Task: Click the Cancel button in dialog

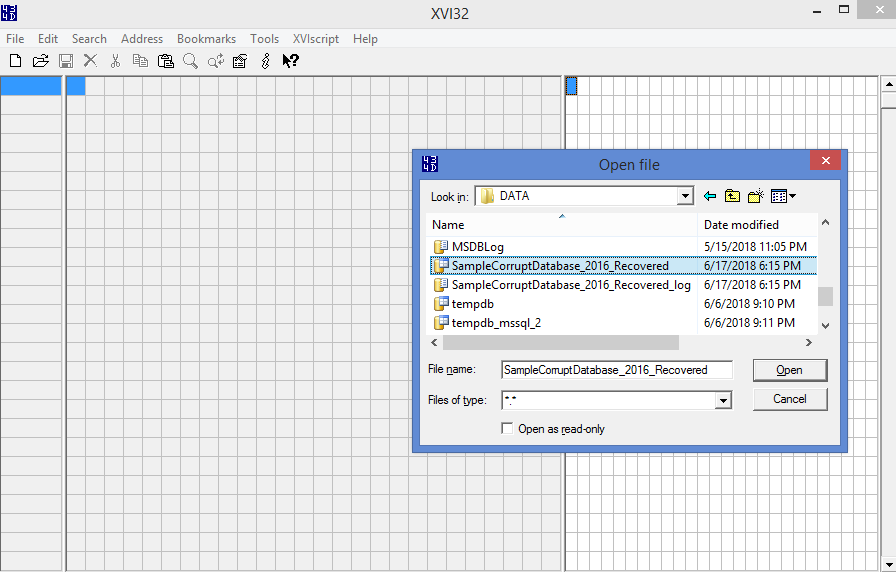Action: tap(790, 399)
